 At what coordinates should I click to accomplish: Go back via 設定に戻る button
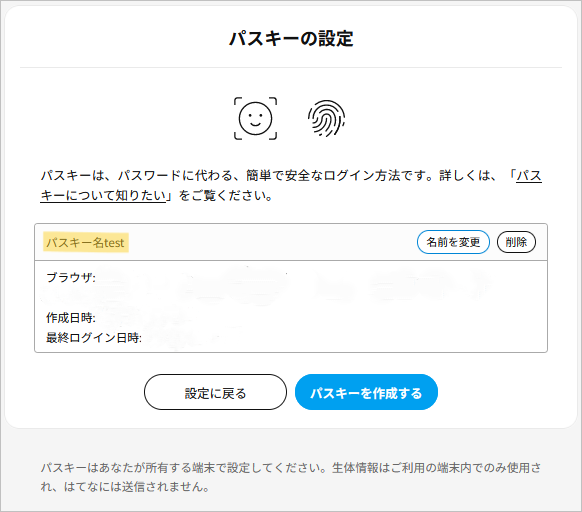(x=215, y=392)
